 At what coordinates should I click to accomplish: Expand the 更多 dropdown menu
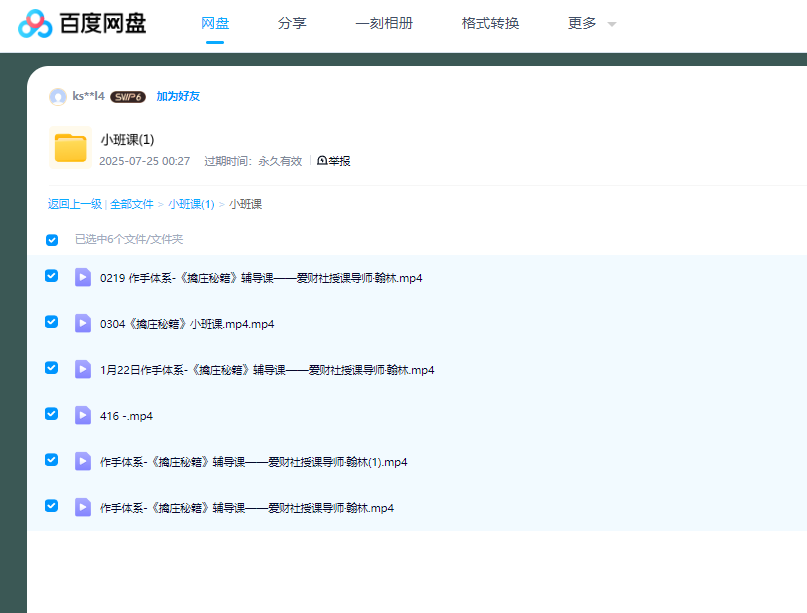[x=592, y=23]
